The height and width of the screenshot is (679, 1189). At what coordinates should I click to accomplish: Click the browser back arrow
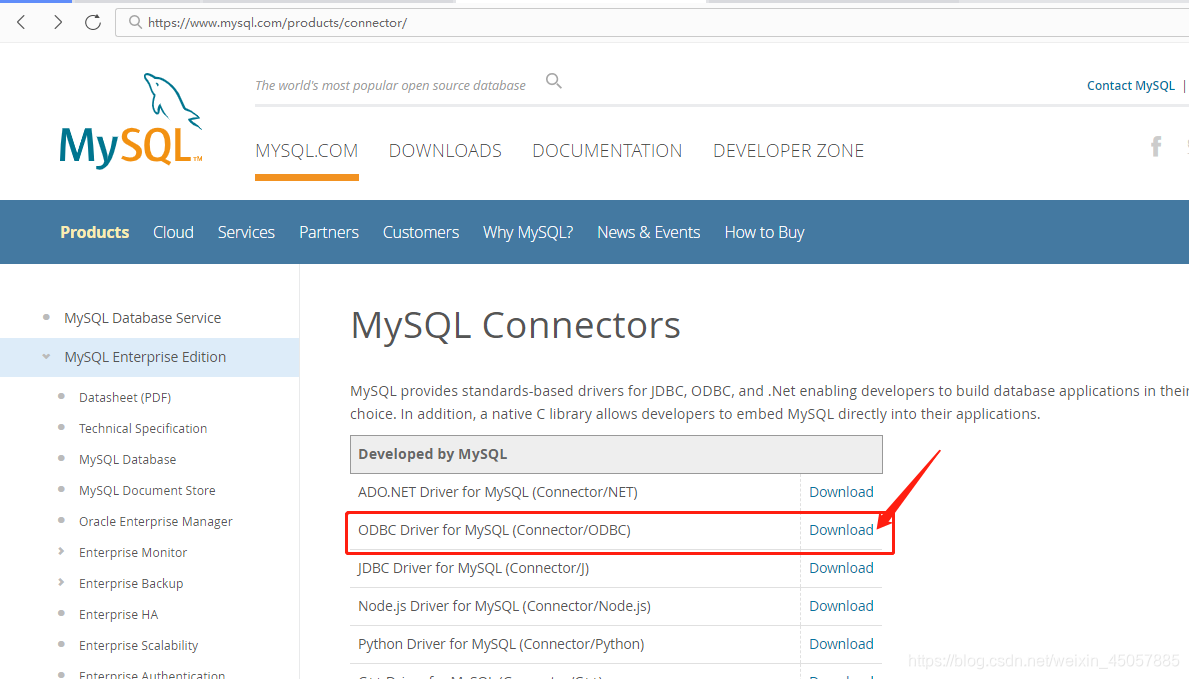pos(21,22)
